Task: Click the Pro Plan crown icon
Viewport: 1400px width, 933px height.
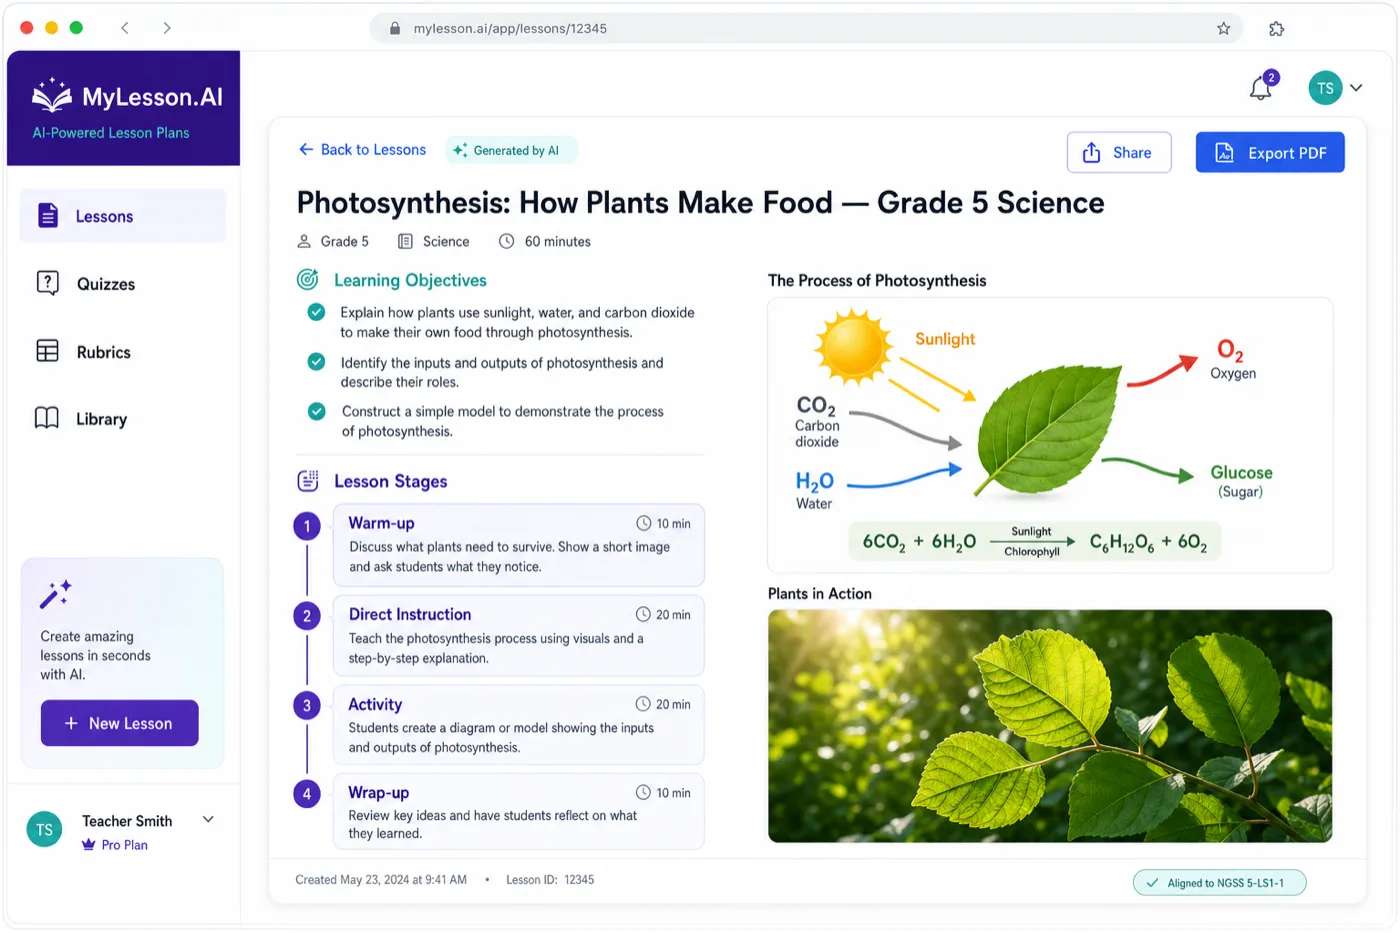Action: [89, 845]
